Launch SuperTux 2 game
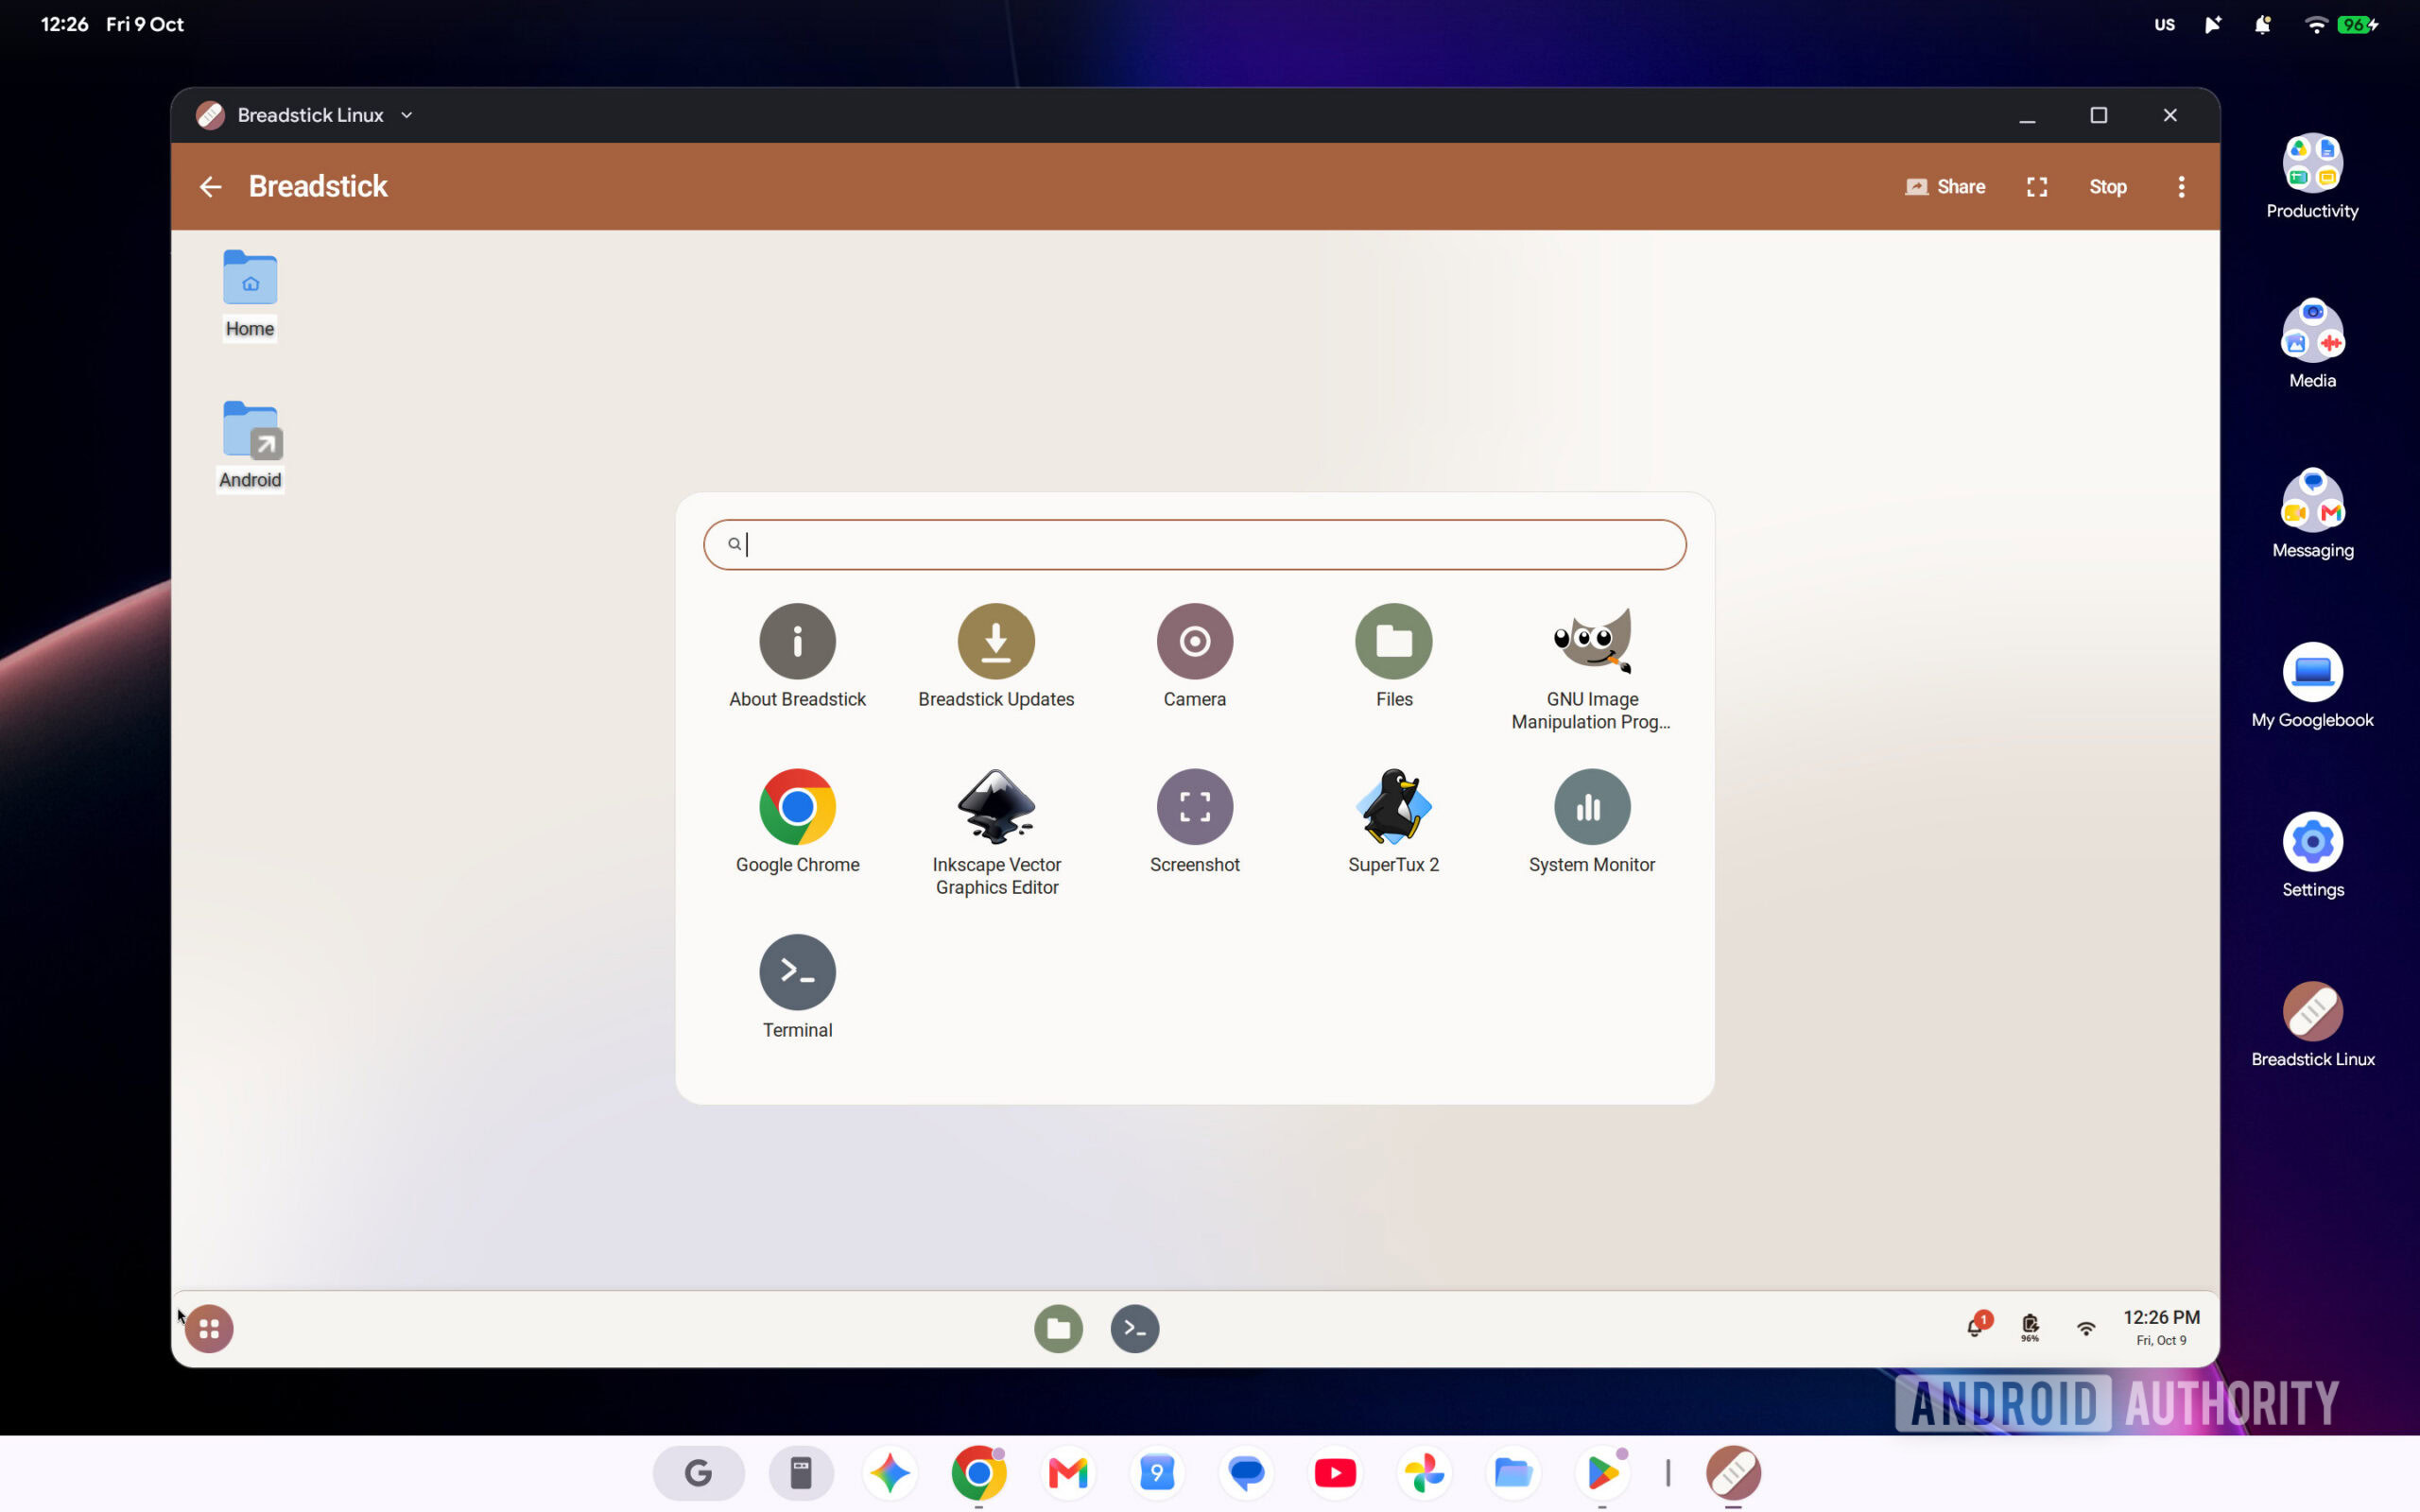This screenshot has height=1512, width=2420. (x=1393, y=821)
